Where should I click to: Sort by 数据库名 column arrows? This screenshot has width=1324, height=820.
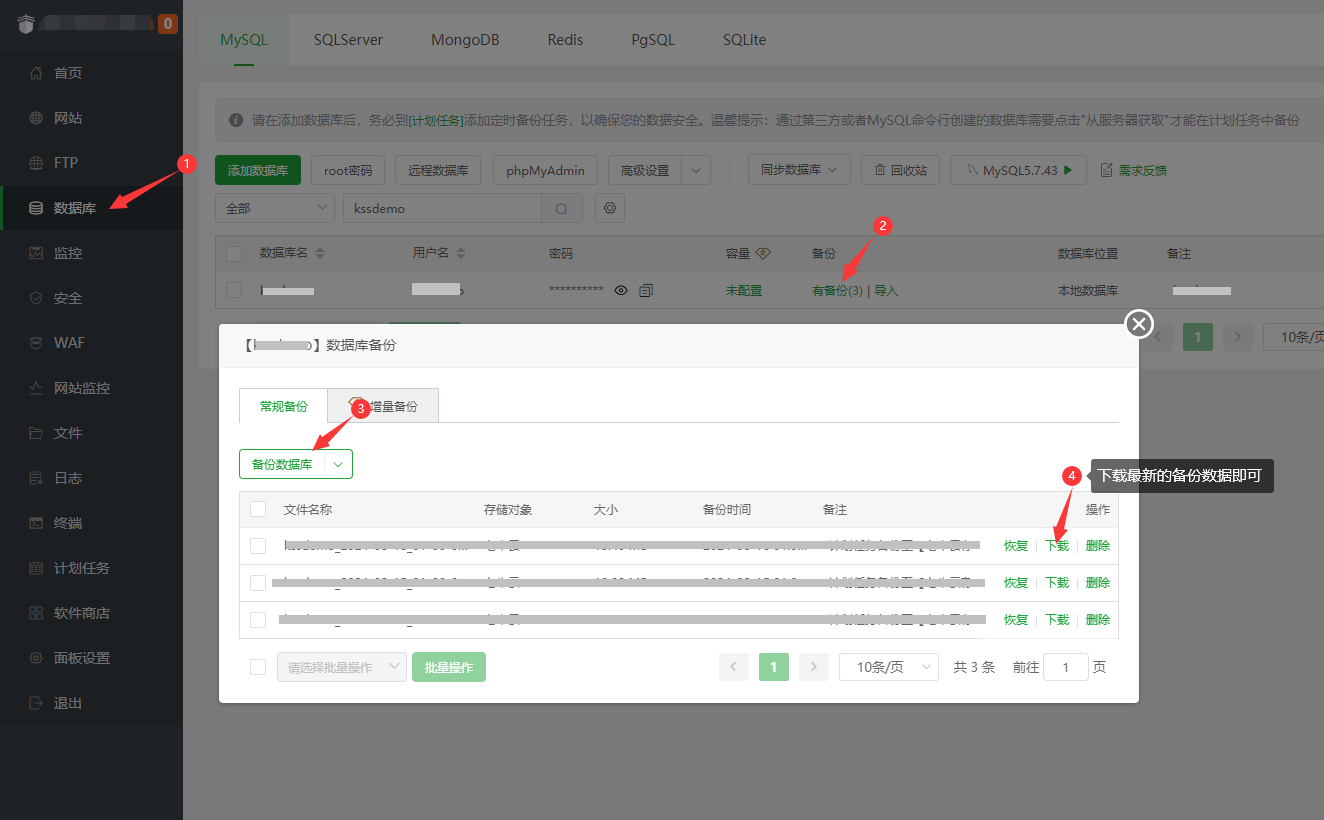[322, 254]
